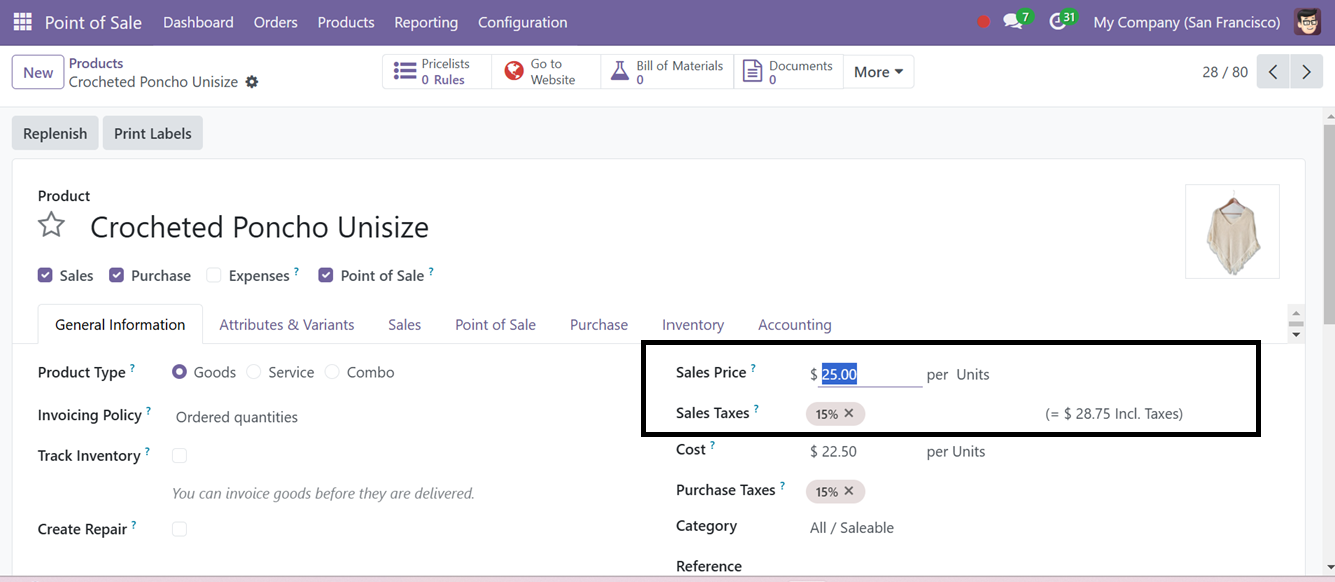The height and width of the screenshot is (582, 1335).
Task: Show help tooltip for Track Inventory
Action: [147, 451]
